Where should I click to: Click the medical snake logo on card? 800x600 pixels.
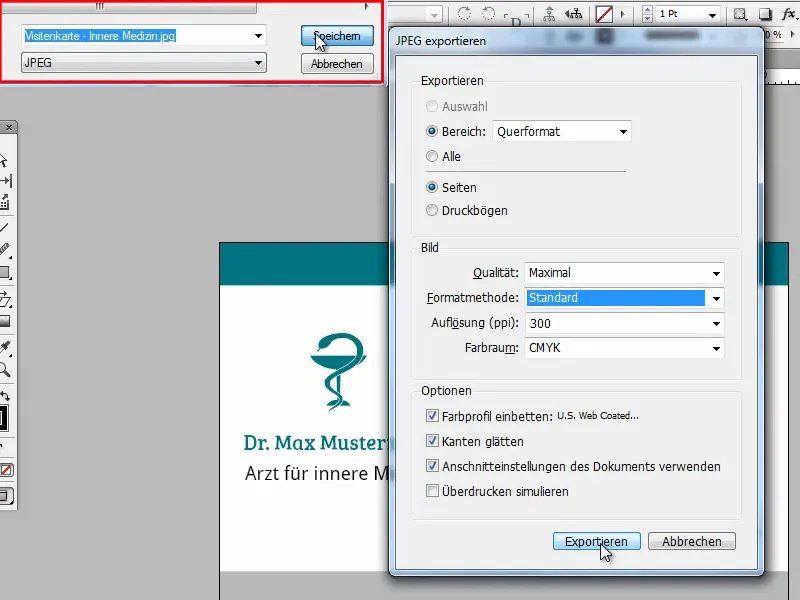click(338, 372)
